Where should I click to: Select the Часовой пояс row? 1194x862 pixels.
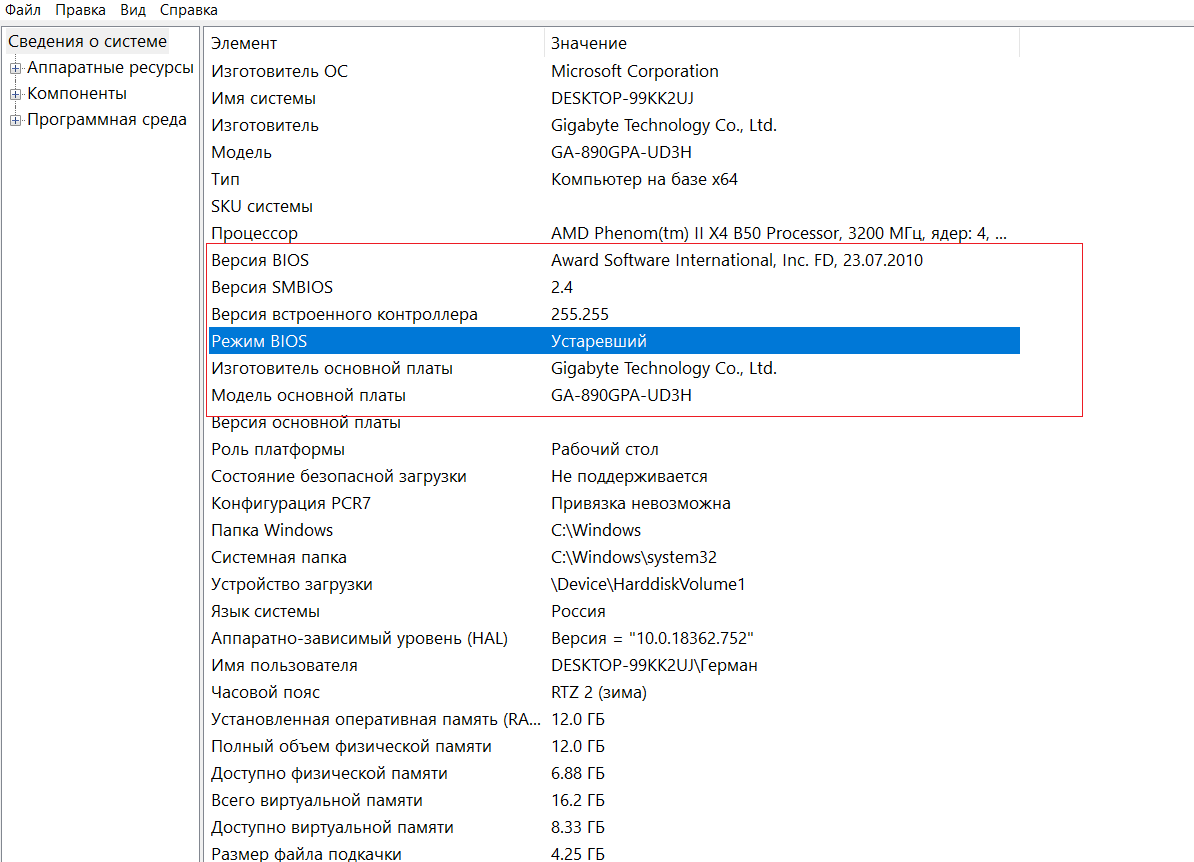(x=614, y=693)
